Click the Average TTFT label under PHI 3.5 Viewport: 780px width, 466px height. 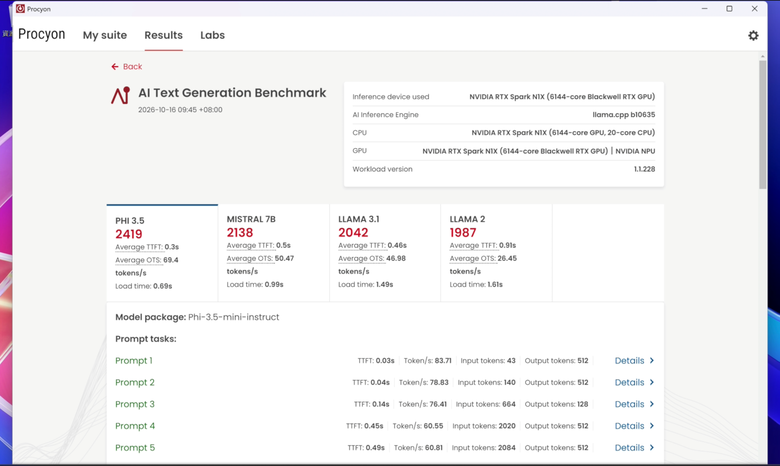click(x=139, y=247)
